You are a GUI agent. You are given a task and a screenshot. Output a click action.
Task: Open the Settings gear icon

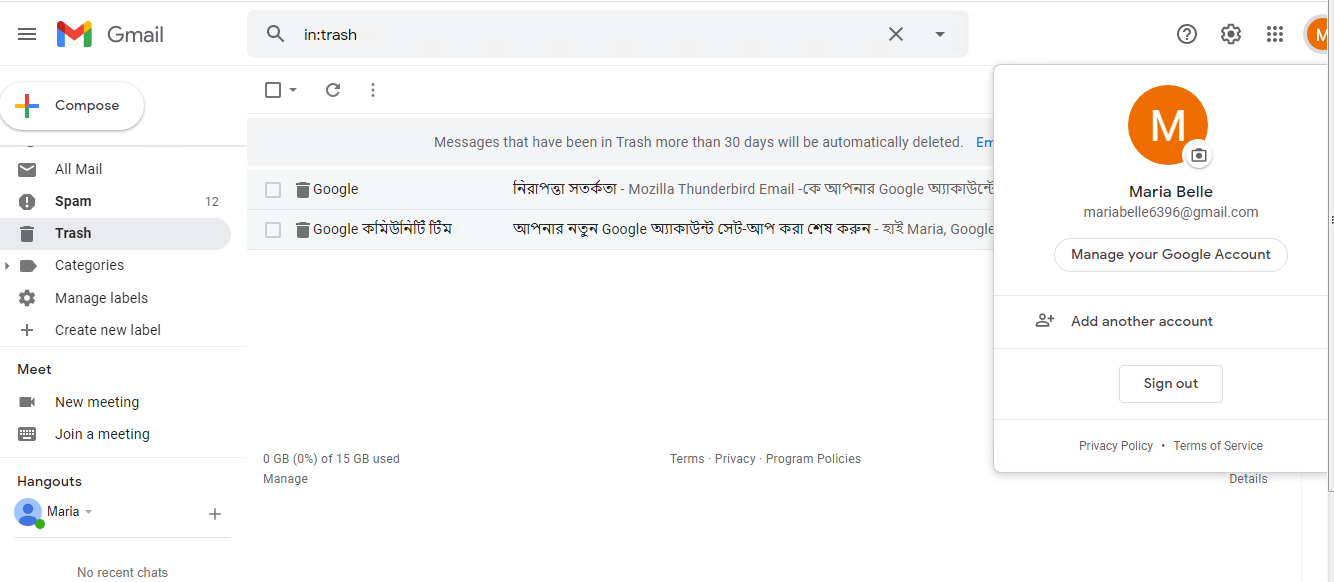pos(1231,34)
